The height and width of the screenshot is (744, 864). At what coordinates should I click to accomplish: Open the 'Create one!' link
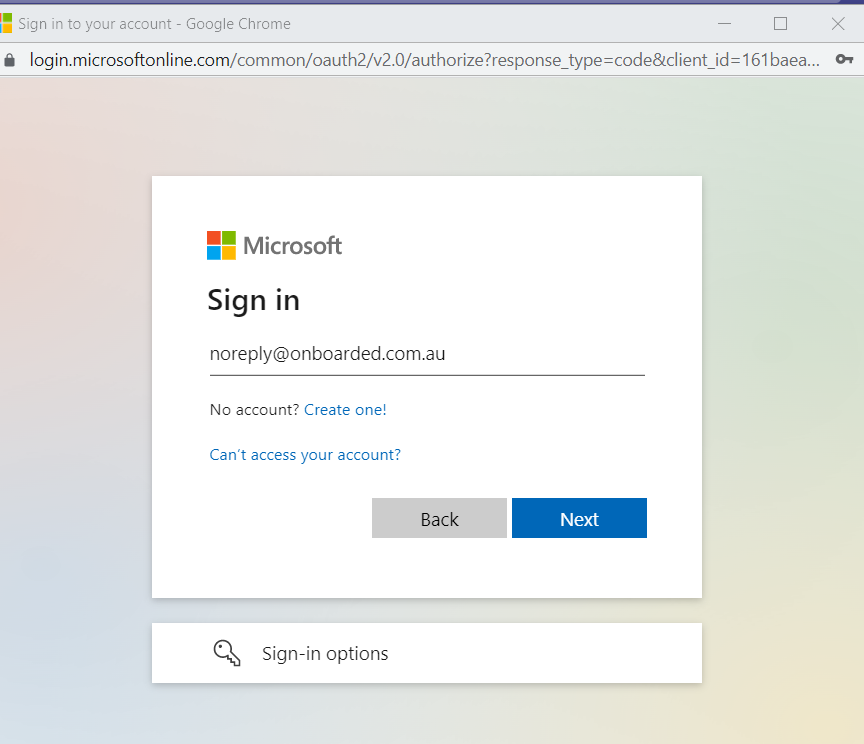345,410
